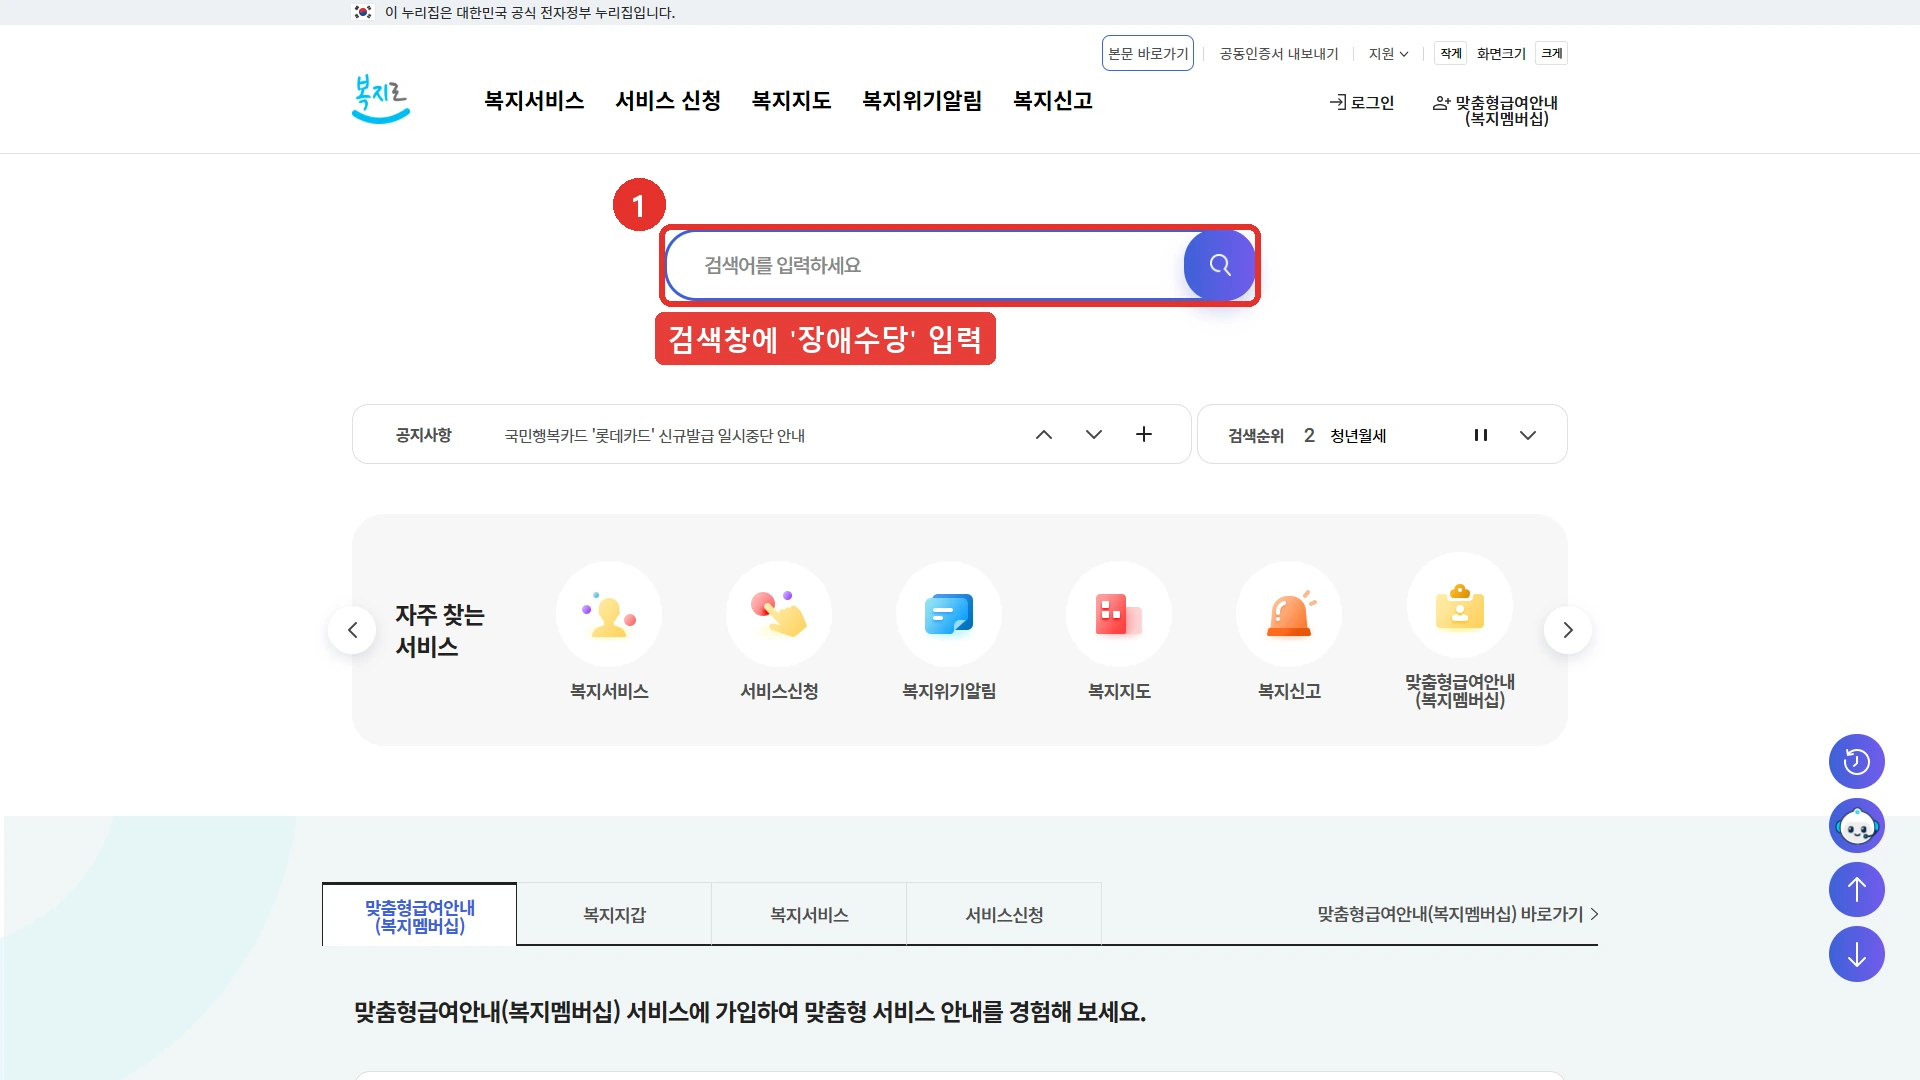Select the lower 서비스신청 tab
The width and height of the screenshot is (1920, 1080).
point(1004,915)
